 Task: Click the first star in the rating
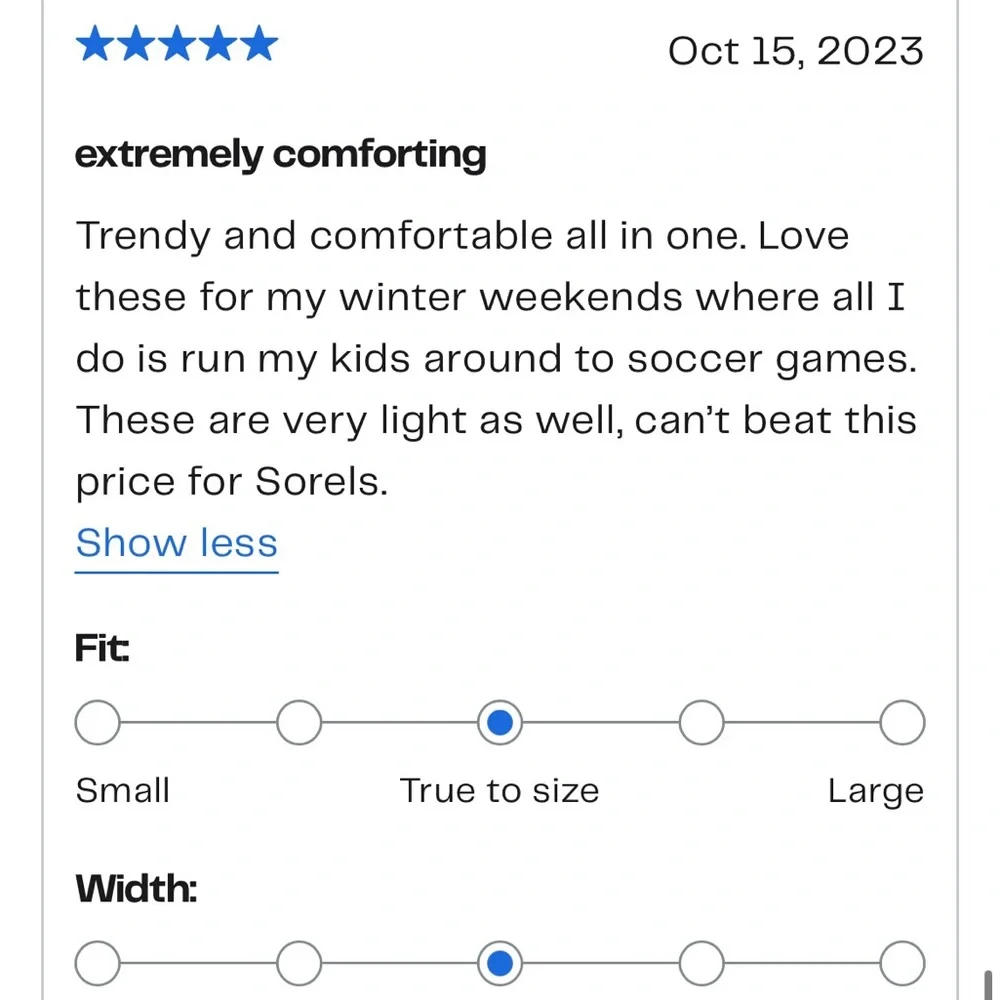click(x=96, y=42)
